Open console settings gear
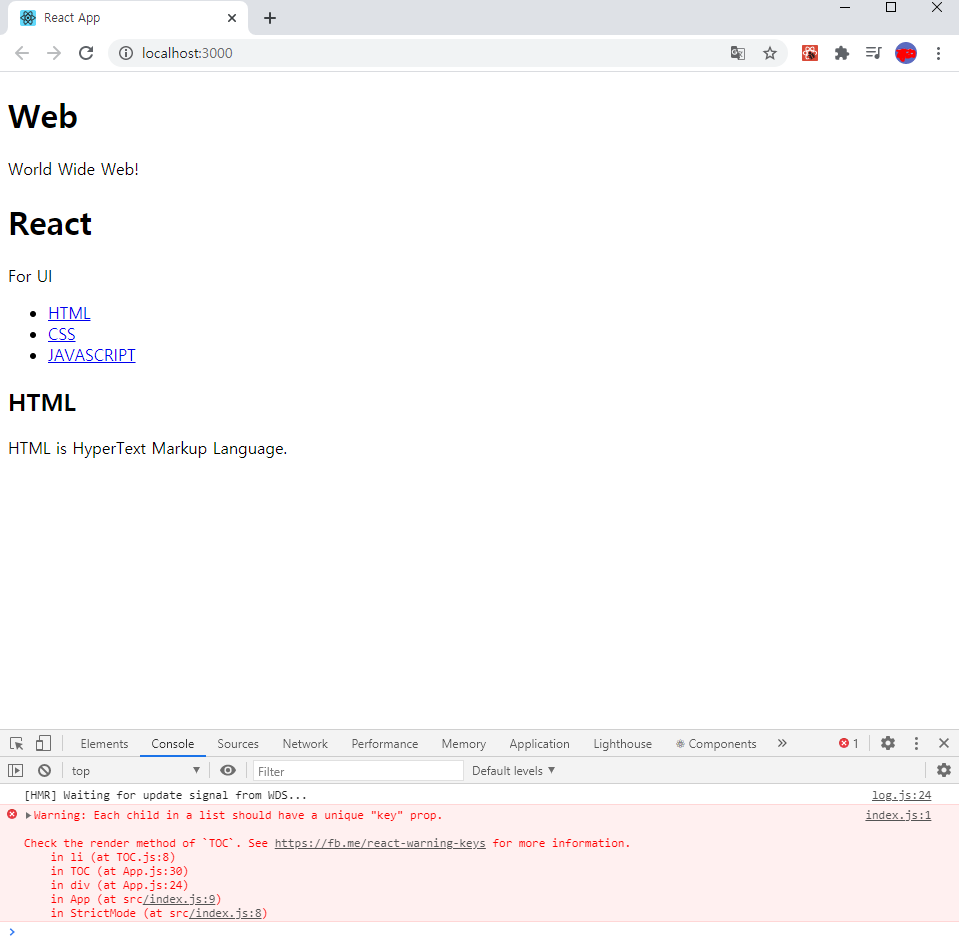959x948 pixels. (944, 771)
